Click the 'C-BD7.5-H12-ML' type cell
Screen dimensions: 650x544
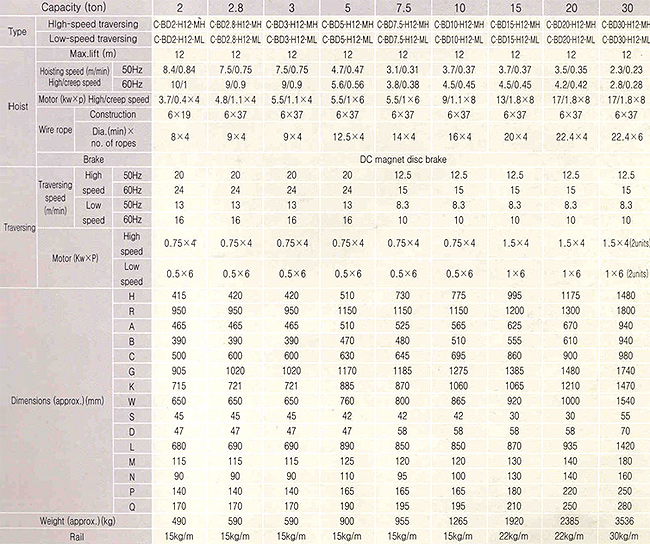tap(403, 40)
